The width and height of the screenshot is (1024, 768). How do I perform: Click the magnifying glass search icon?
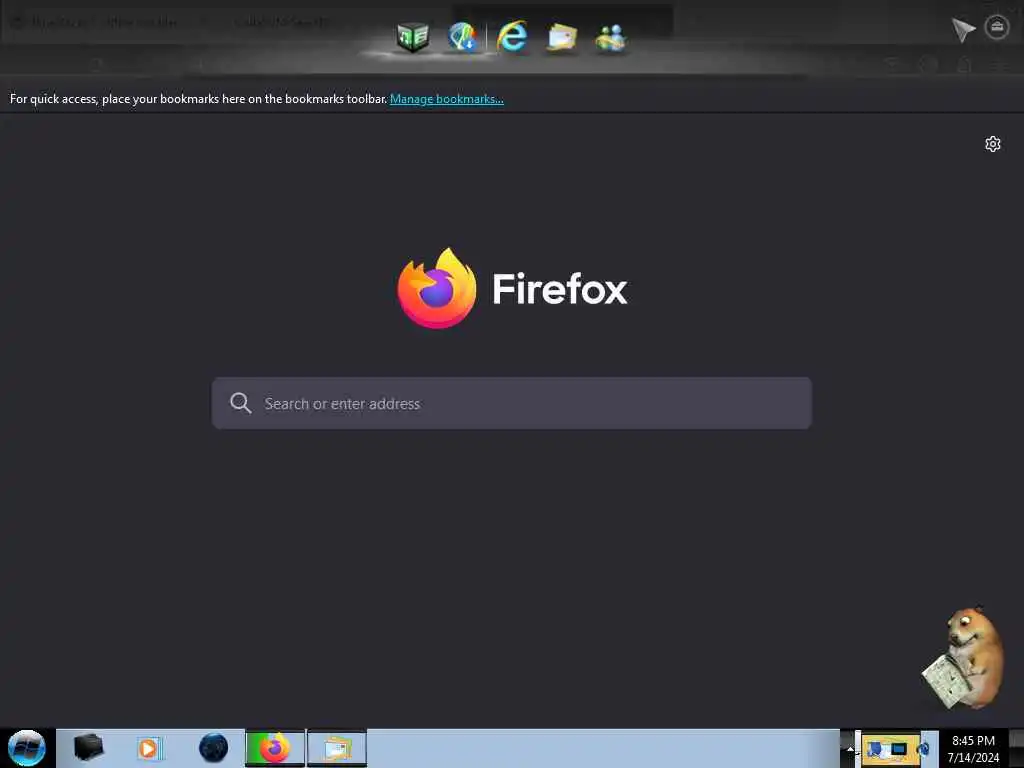point(241,403)
